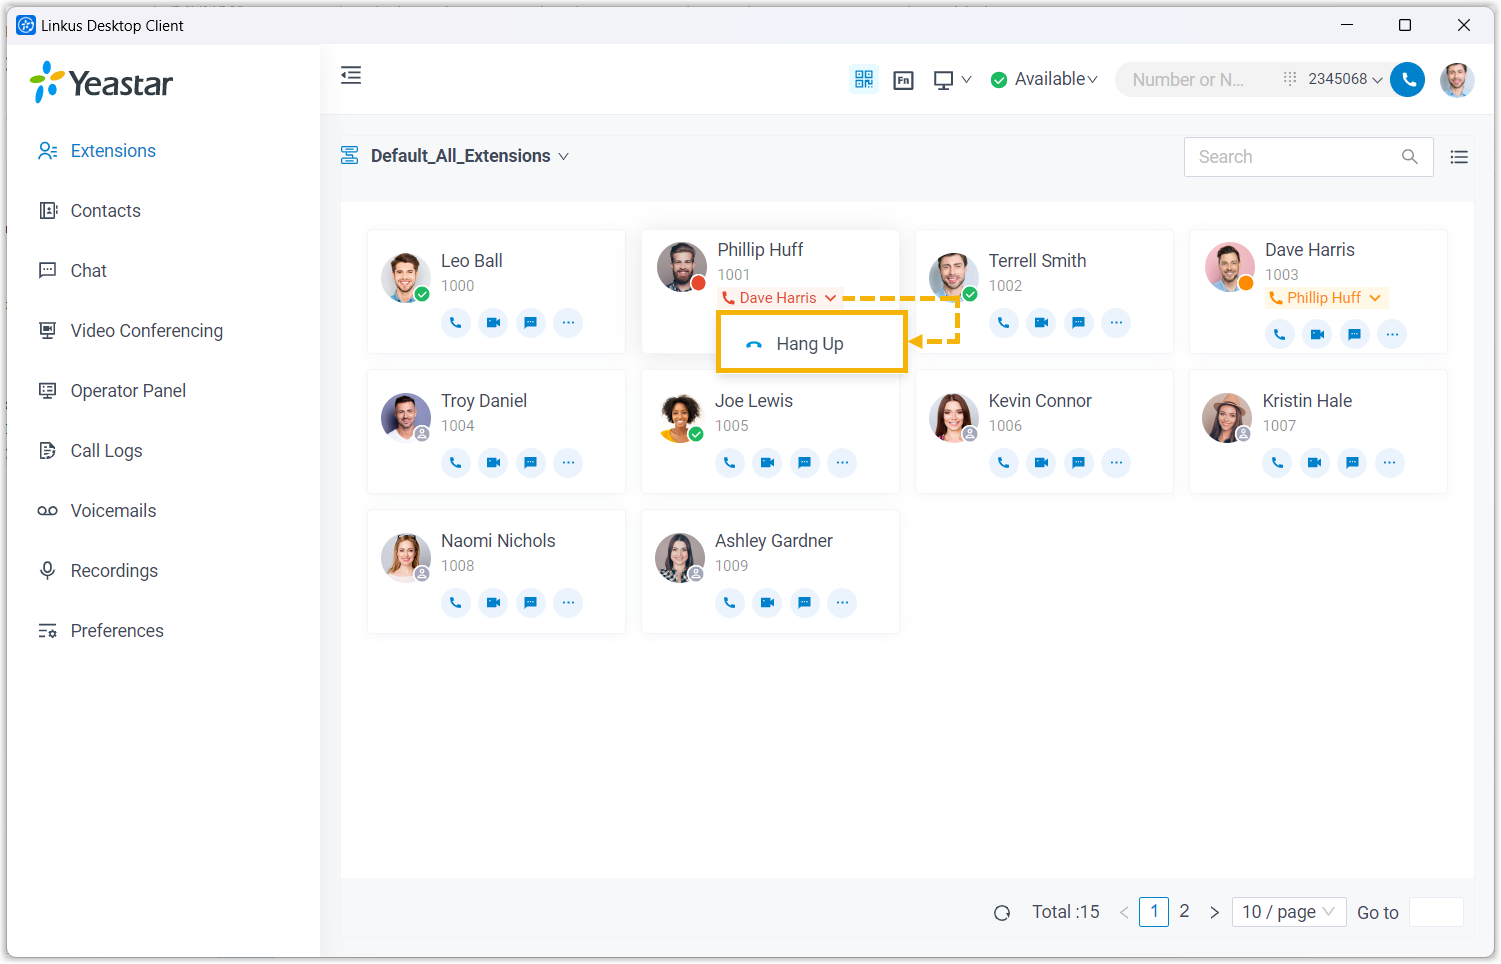This screenshot has width=1501, height=964.
Task: Click the magnifier search icon
Action: pos(1410,157)
